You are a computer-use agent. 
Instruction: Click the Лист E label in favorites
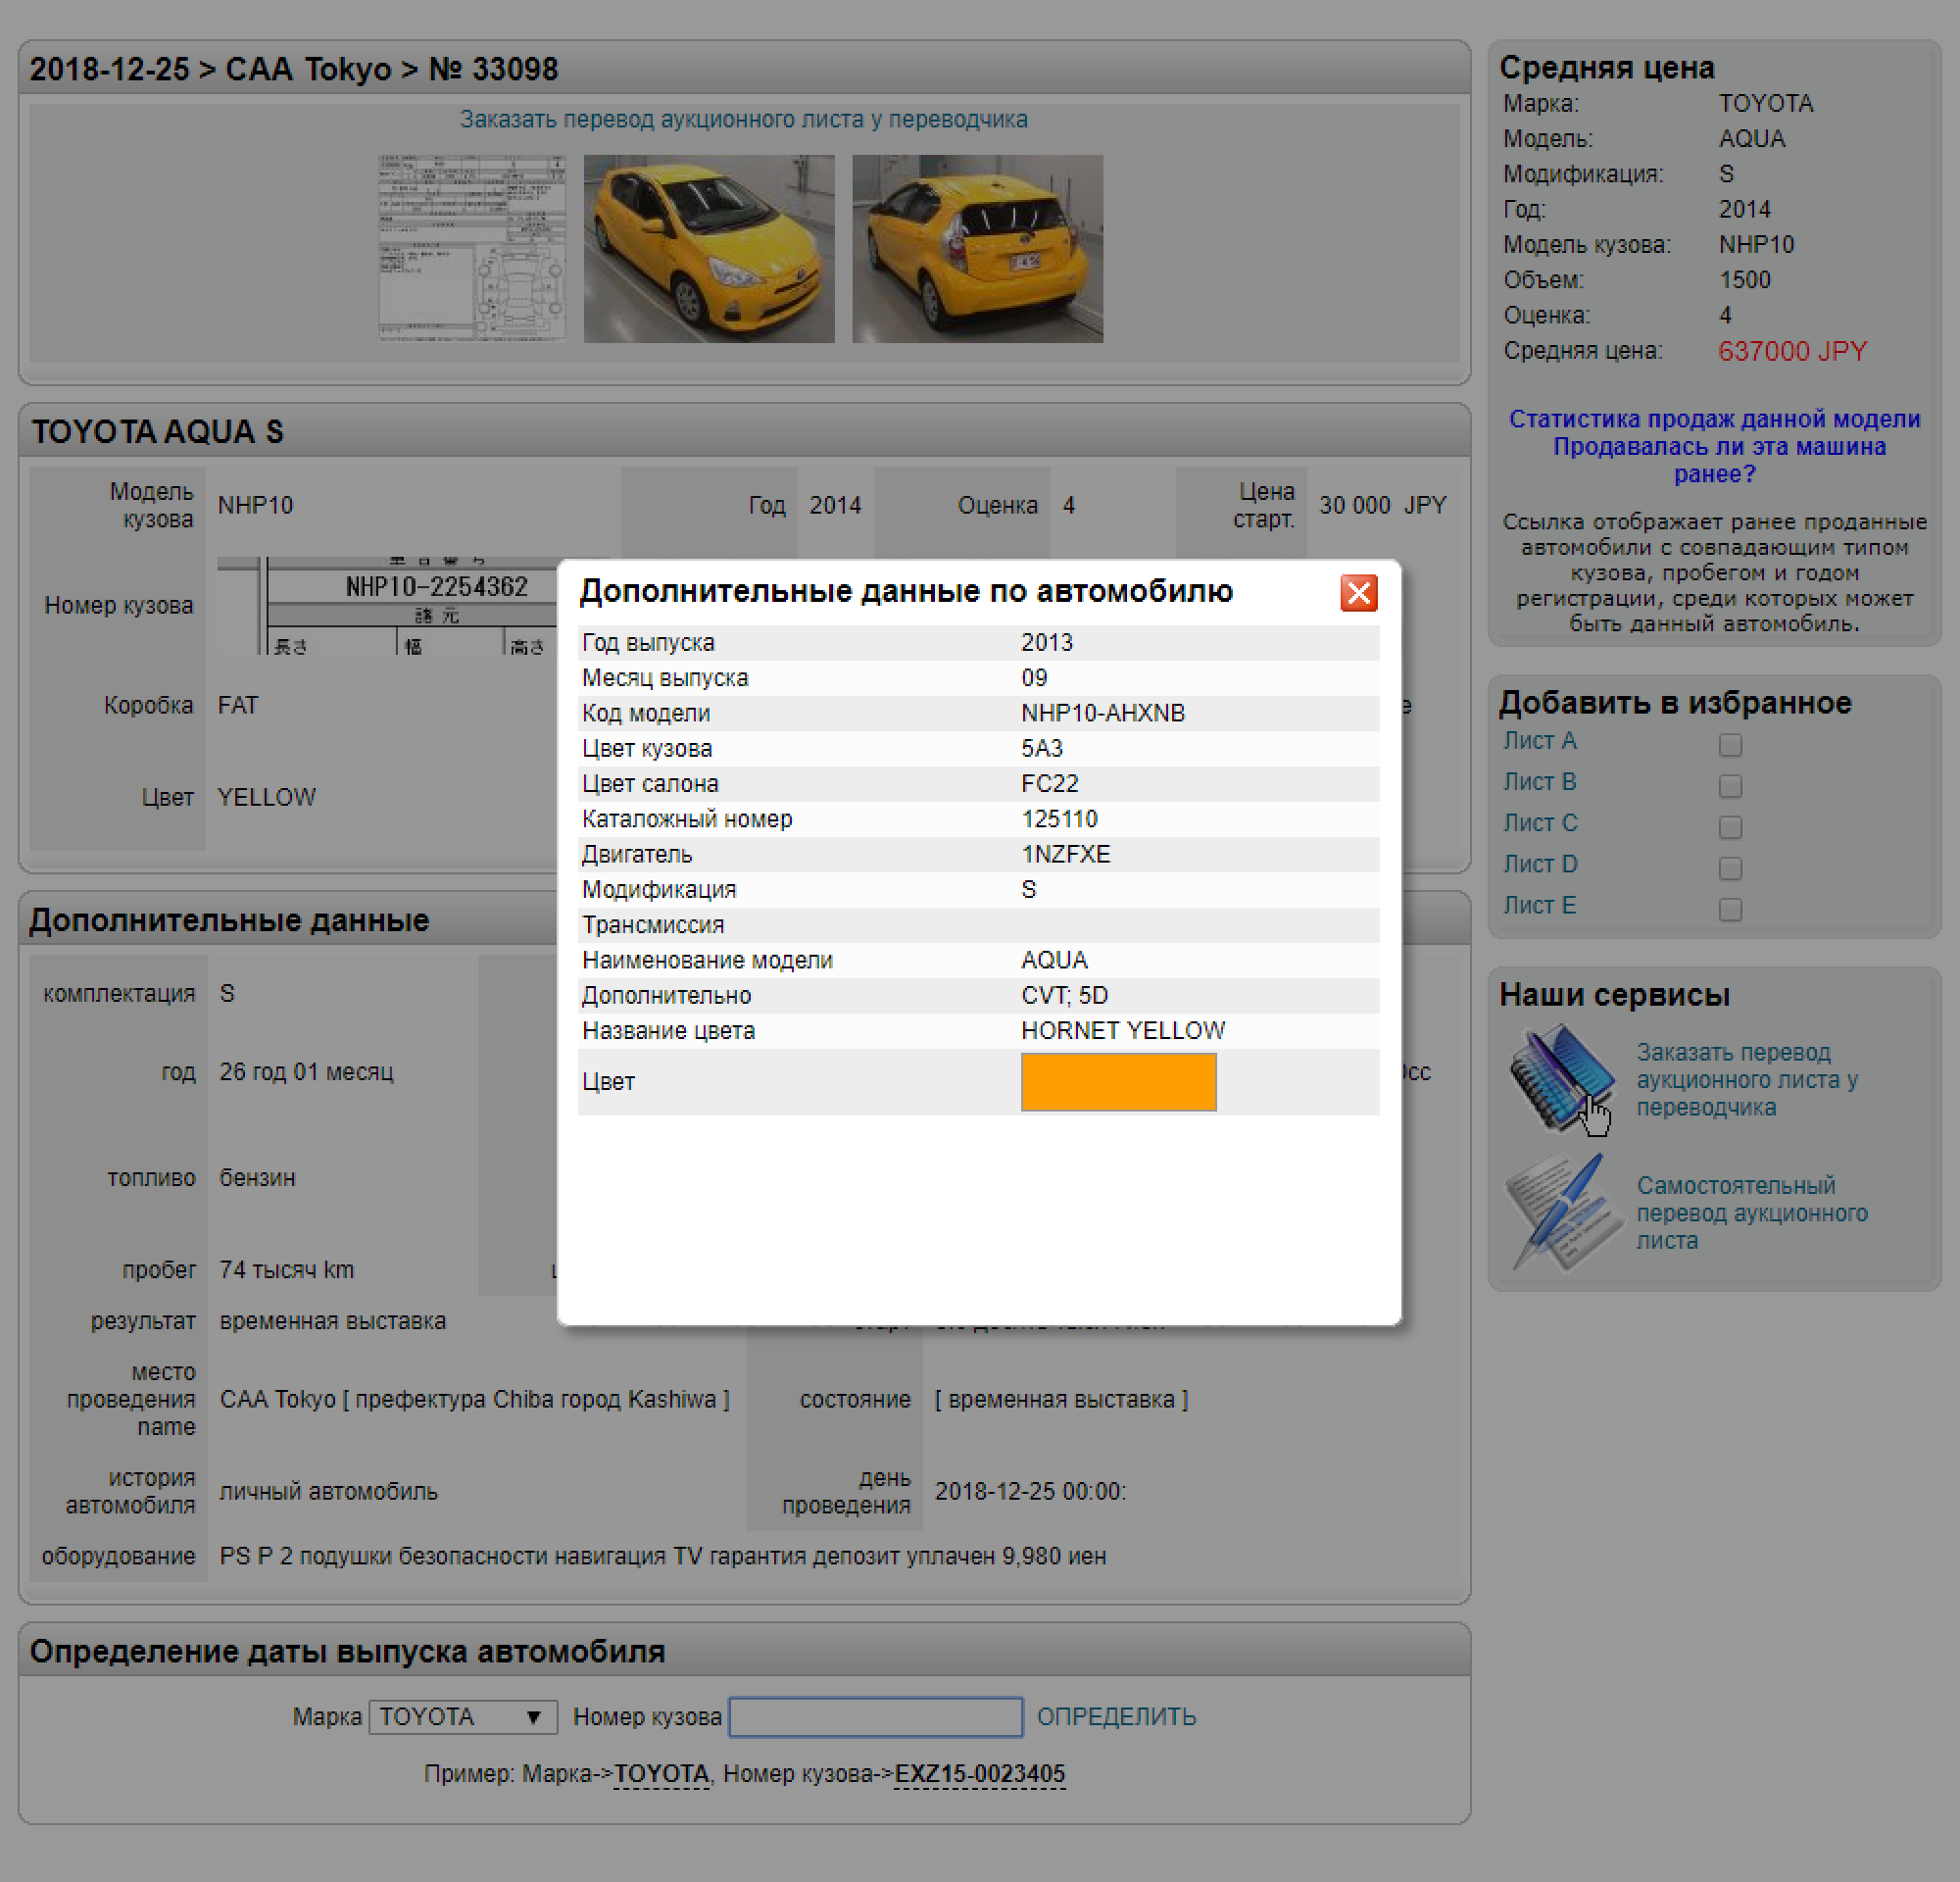click(1539, 905)
